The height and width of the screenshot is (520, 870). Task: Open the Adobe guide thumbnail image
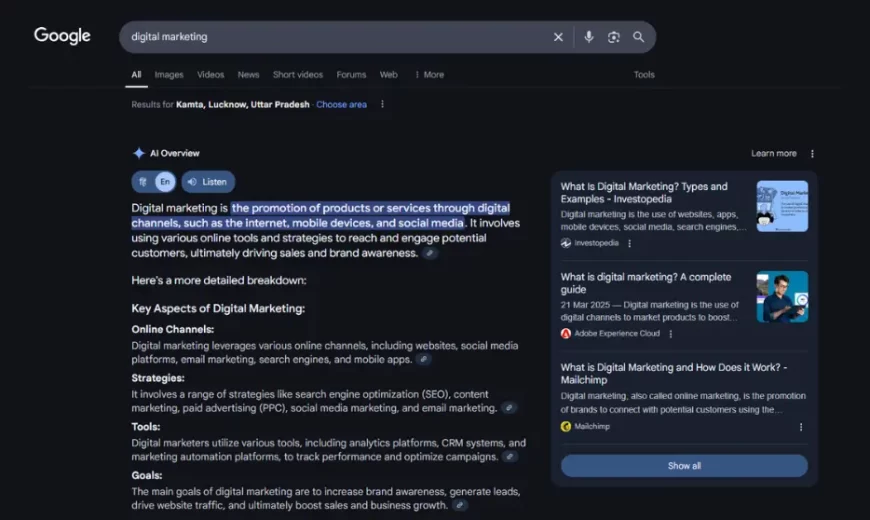point(782,296)
